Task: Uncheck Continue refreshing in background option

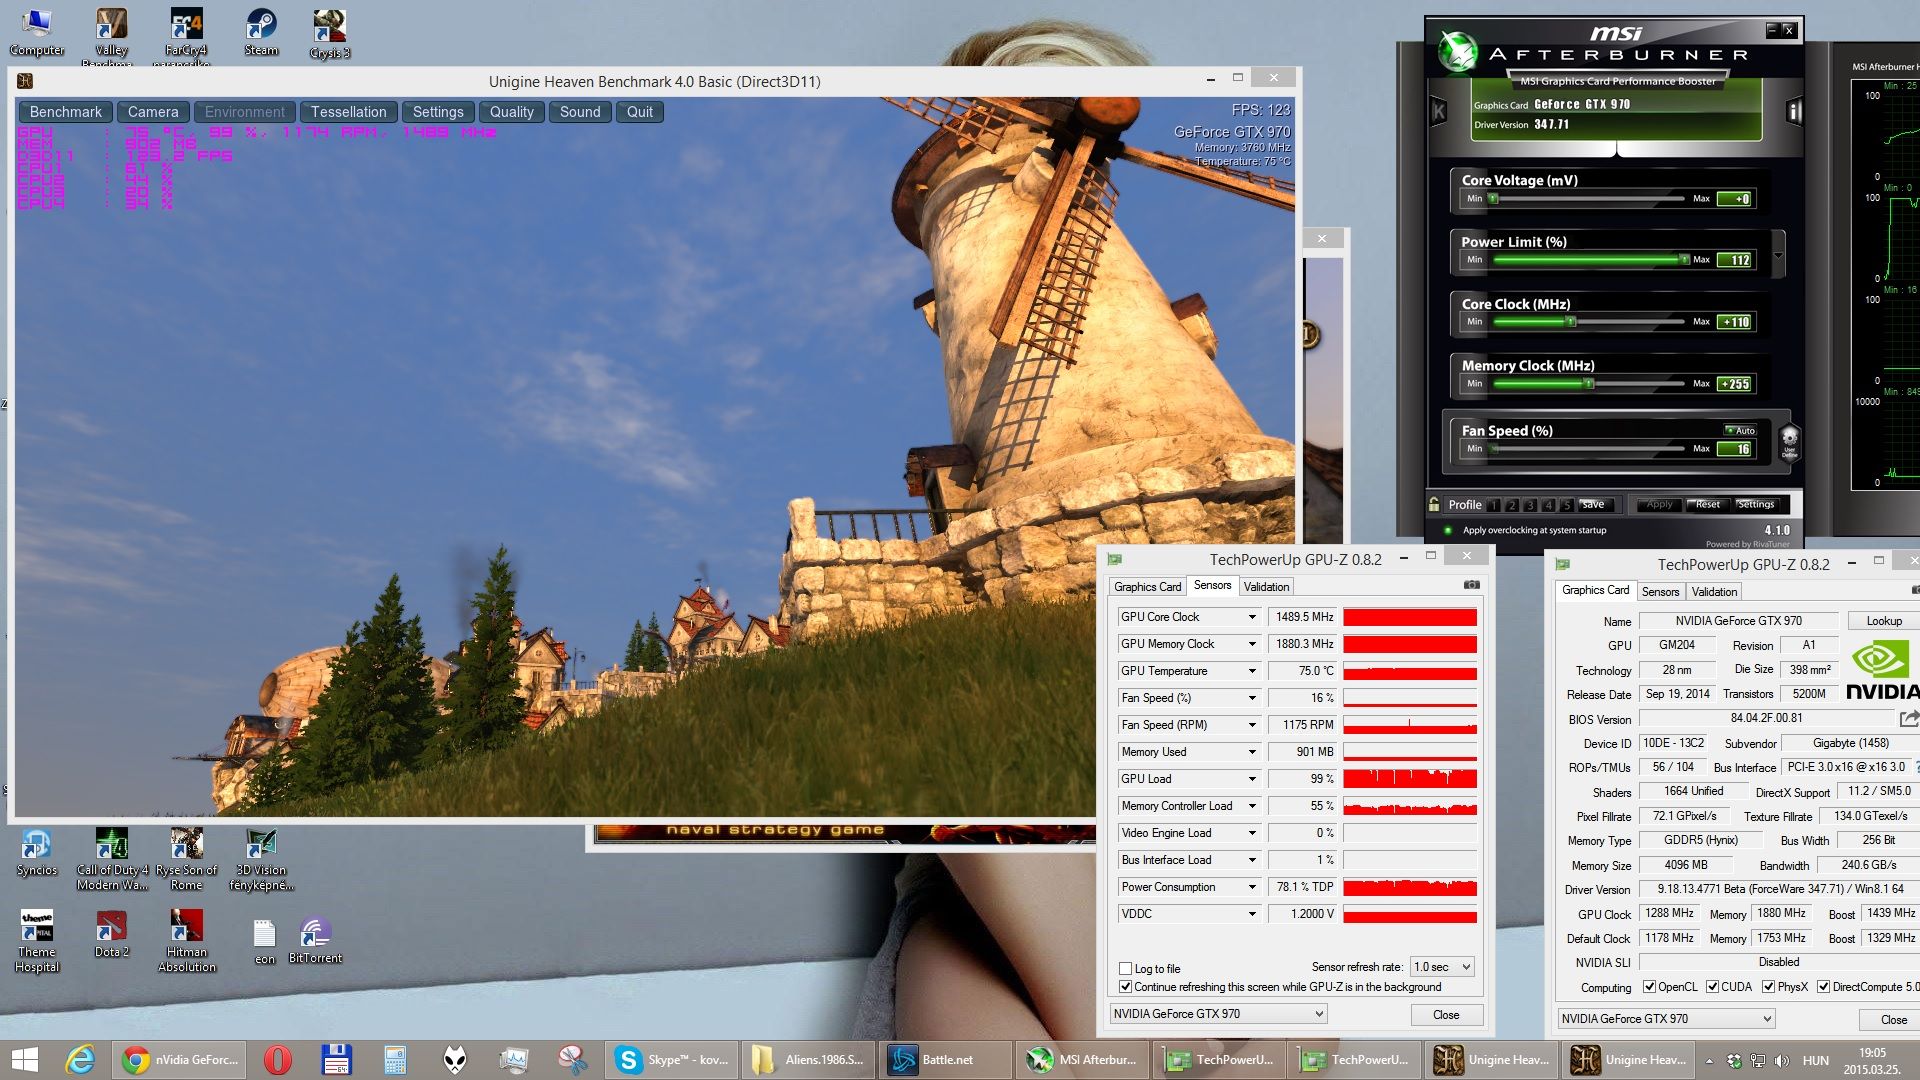Action: 1126,986
